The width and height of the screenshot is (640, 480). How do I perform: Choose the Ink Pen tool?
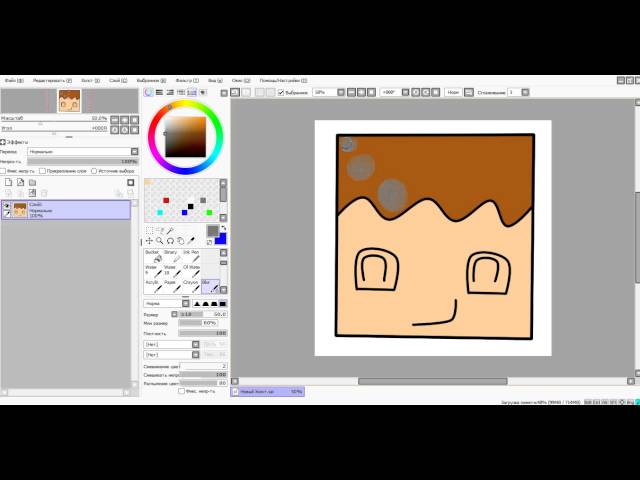191,256
